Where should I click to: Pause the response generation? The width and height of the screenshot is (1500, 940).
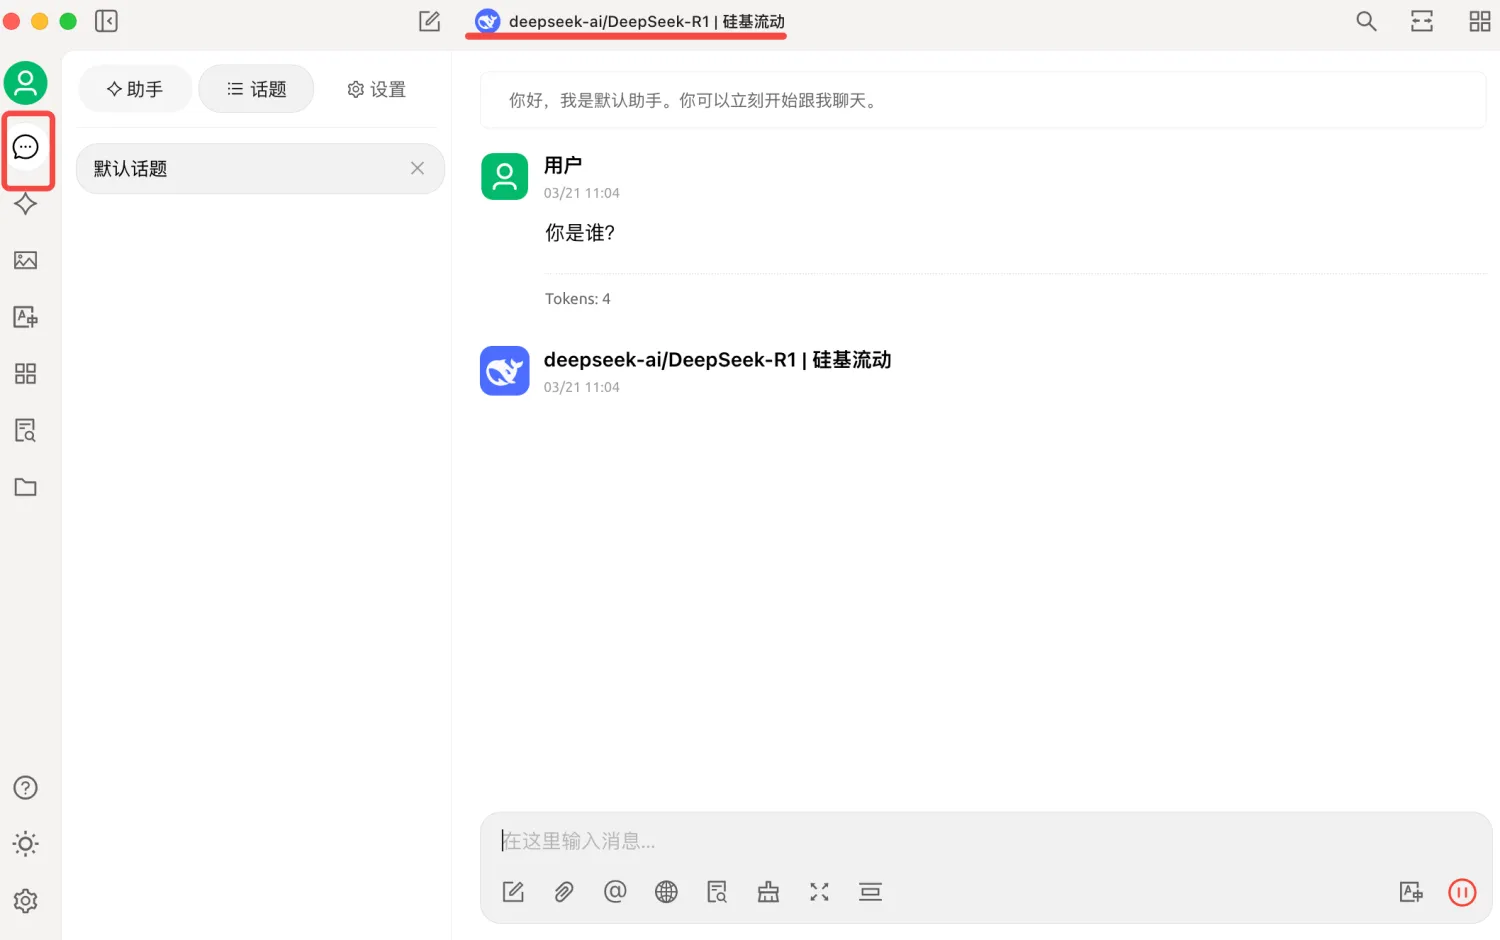click(1462, 892)
